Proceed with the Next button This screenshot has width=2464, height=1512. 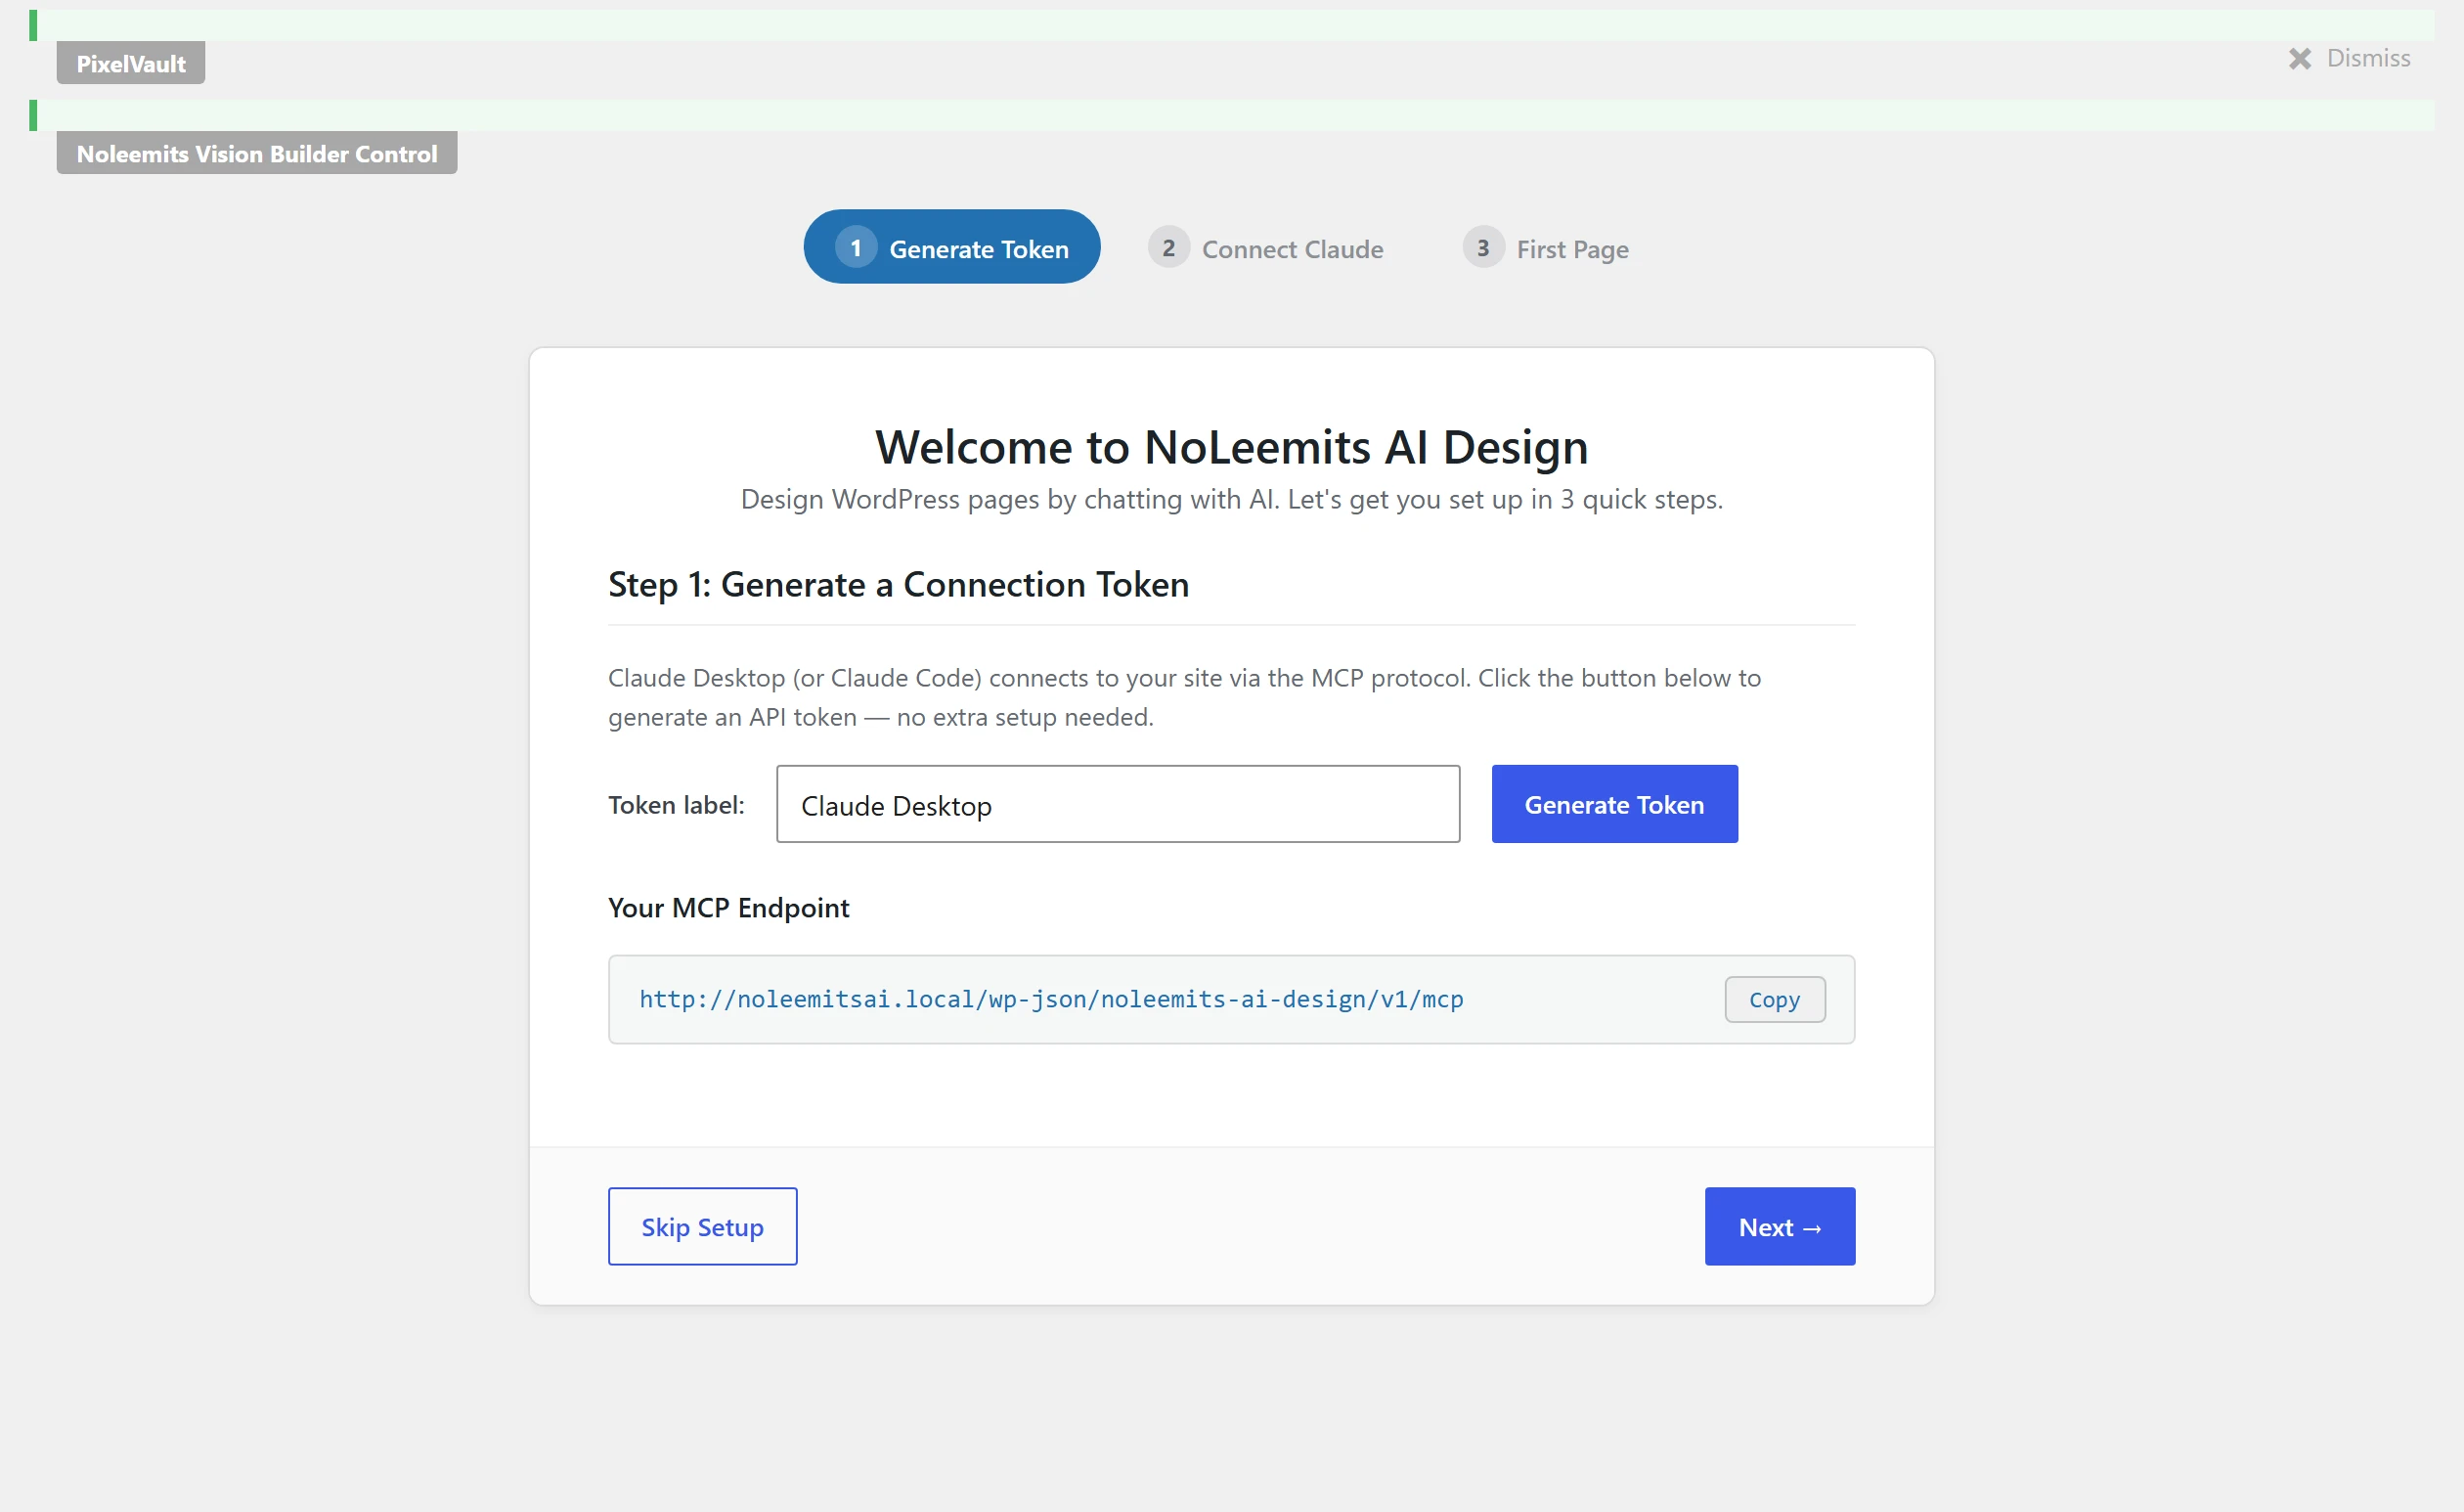pos(1780,1227)
